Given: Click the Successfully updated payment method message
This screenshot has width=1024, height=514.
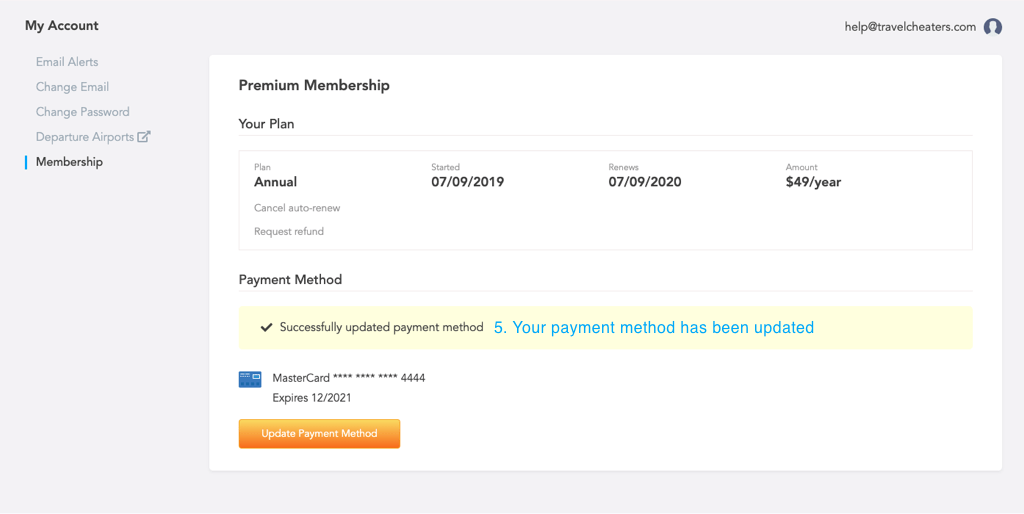Looking at the screenshot, I should click(381, 327).
